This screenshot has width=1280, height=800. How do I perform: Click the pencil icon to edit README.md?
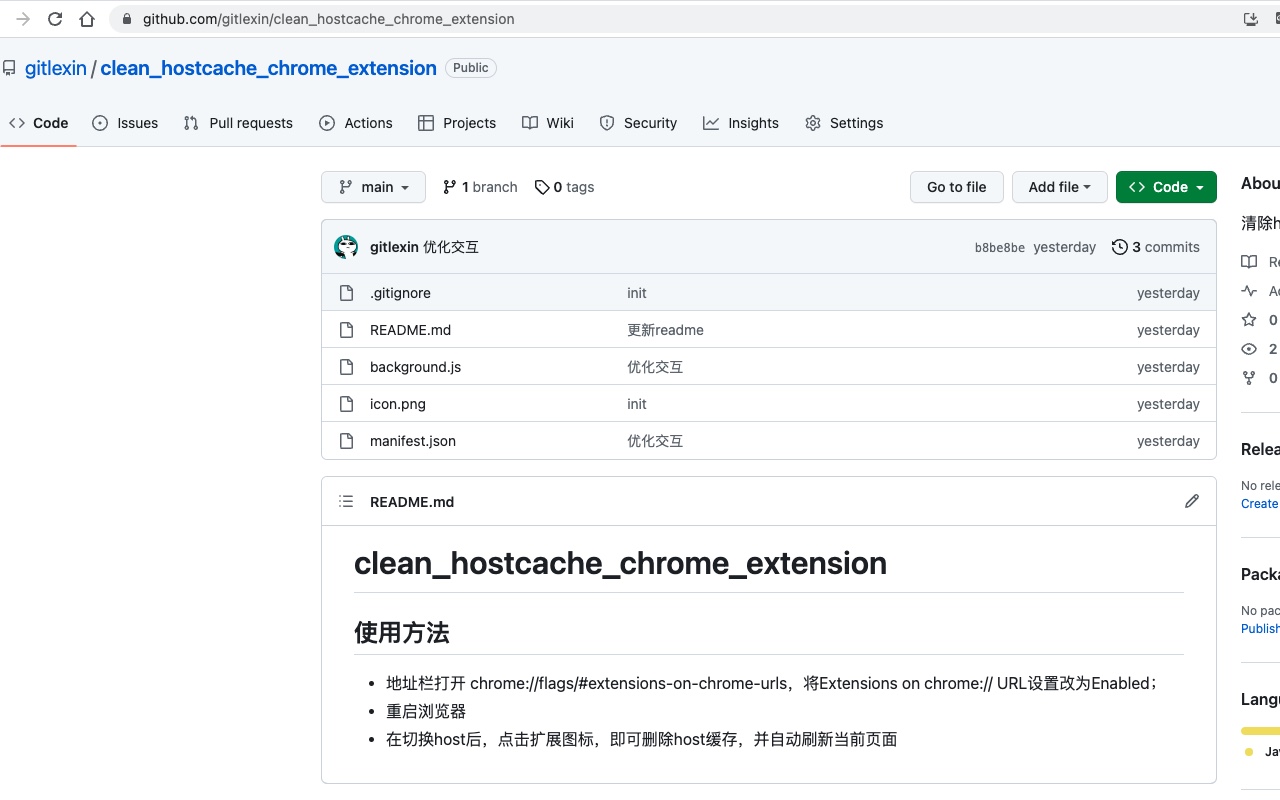pos(1191,500)
